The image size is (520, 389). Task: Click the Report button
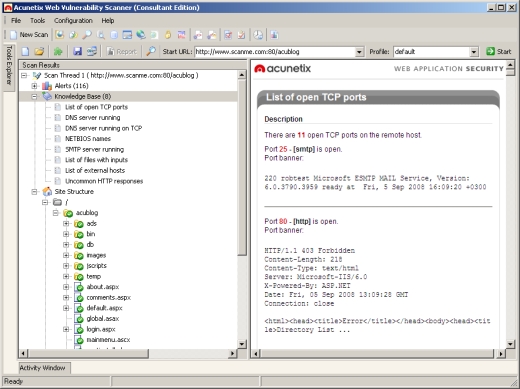(x=122, y=51)
